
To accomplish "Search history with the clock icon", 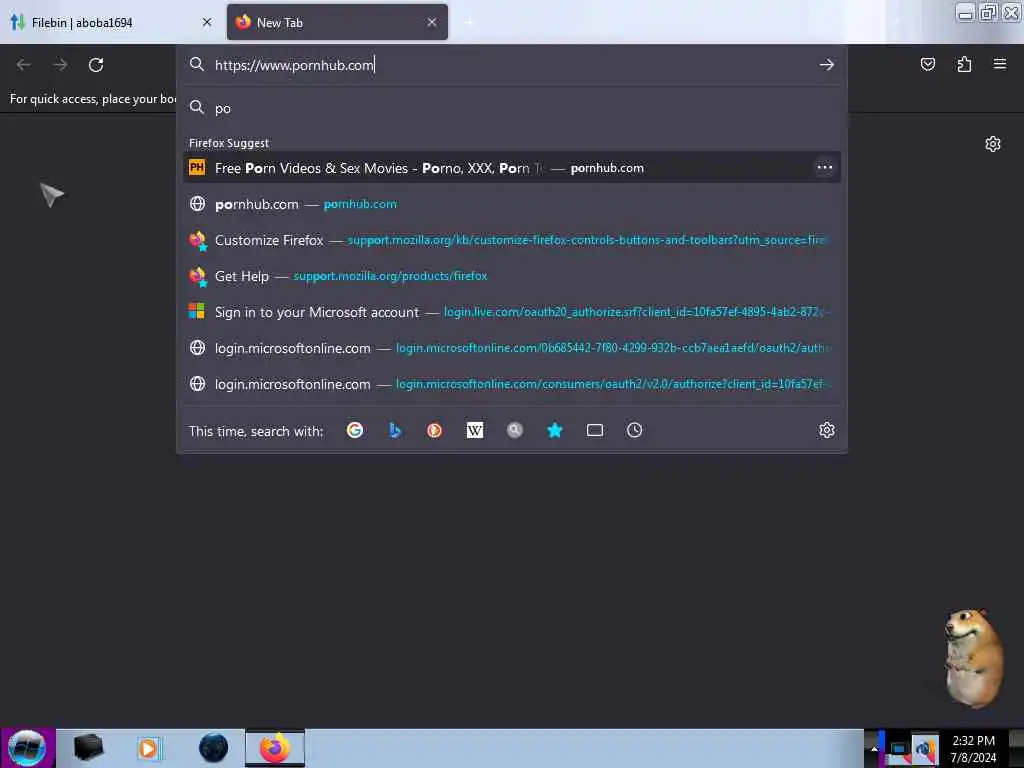I will (635, 430).
